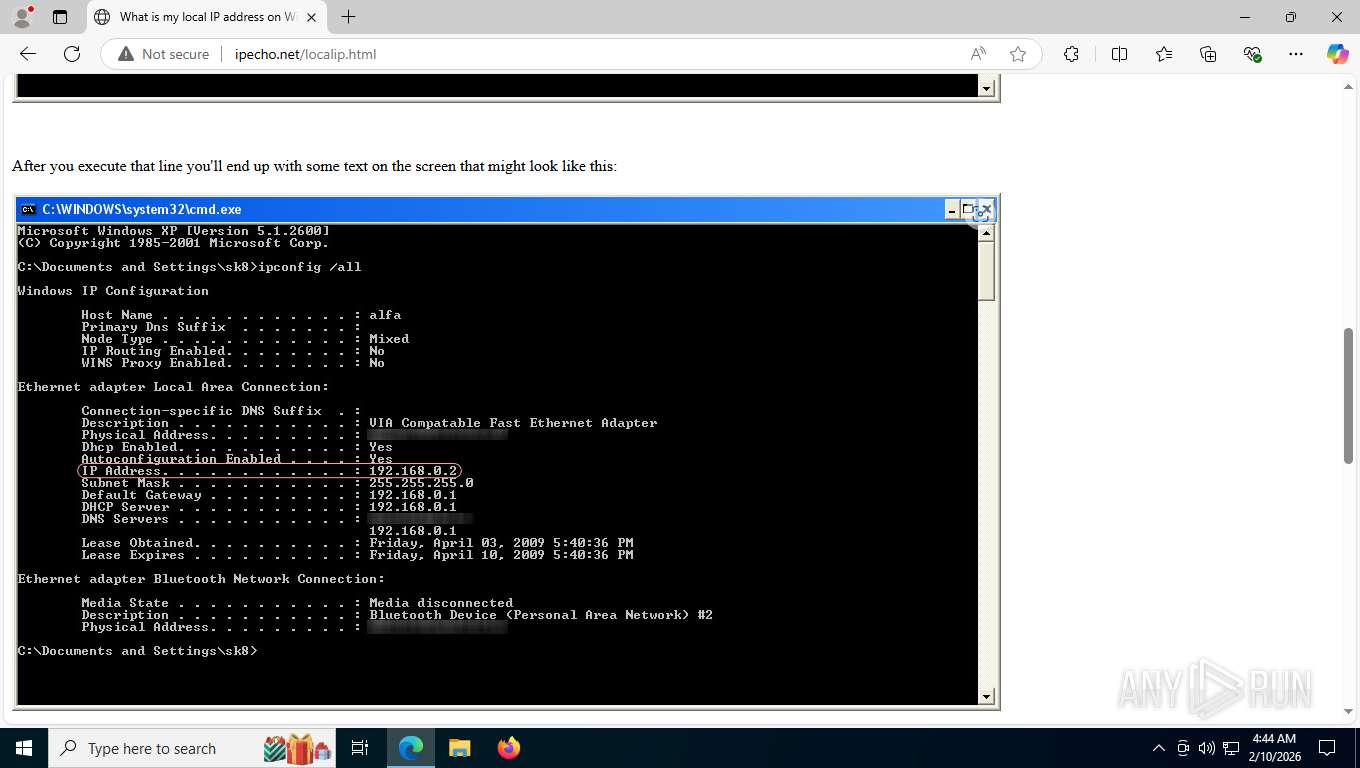Restore down the Edge browser window
1360x768 pixels.
tap(1291, 17)
